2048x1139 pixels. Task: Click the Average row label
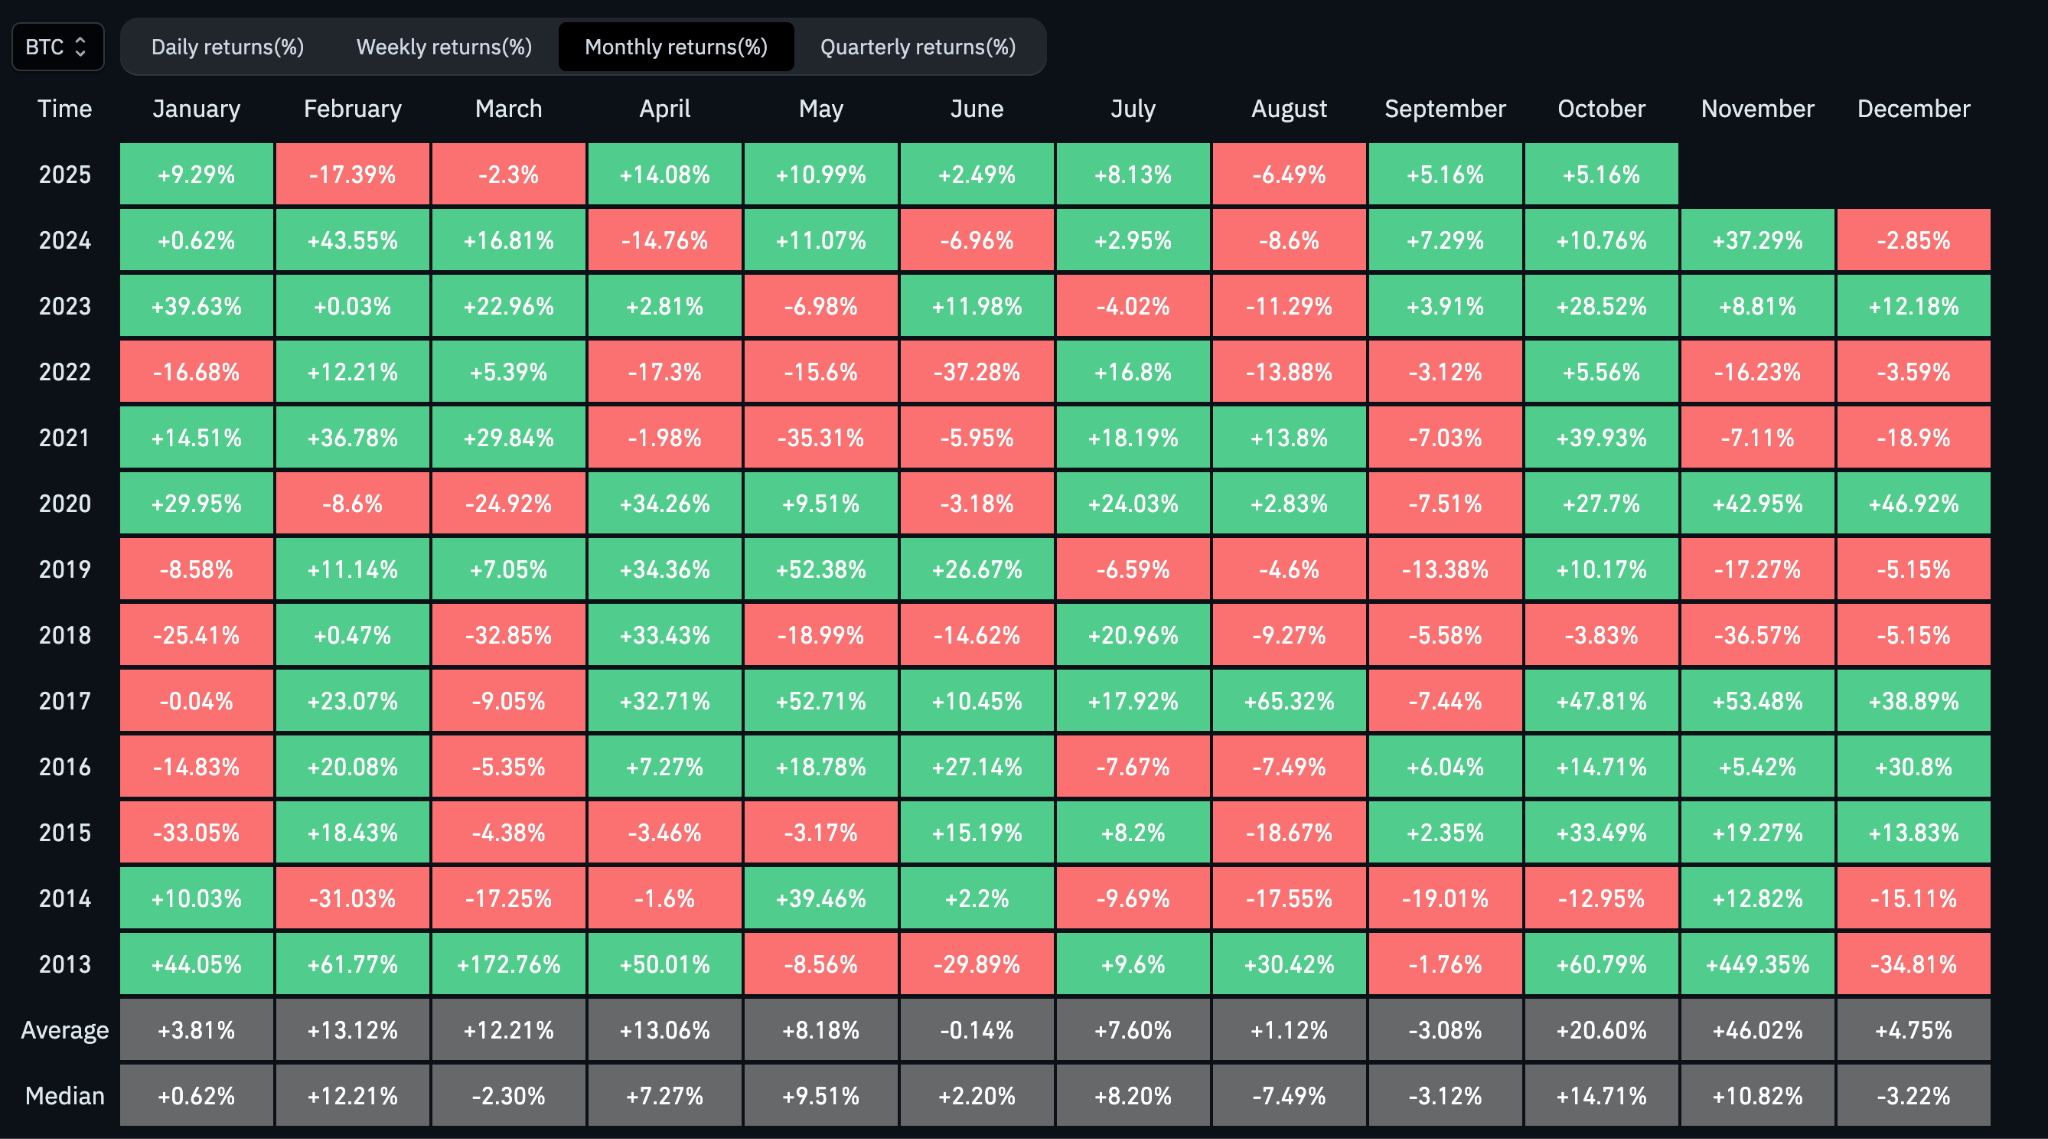65,1030
